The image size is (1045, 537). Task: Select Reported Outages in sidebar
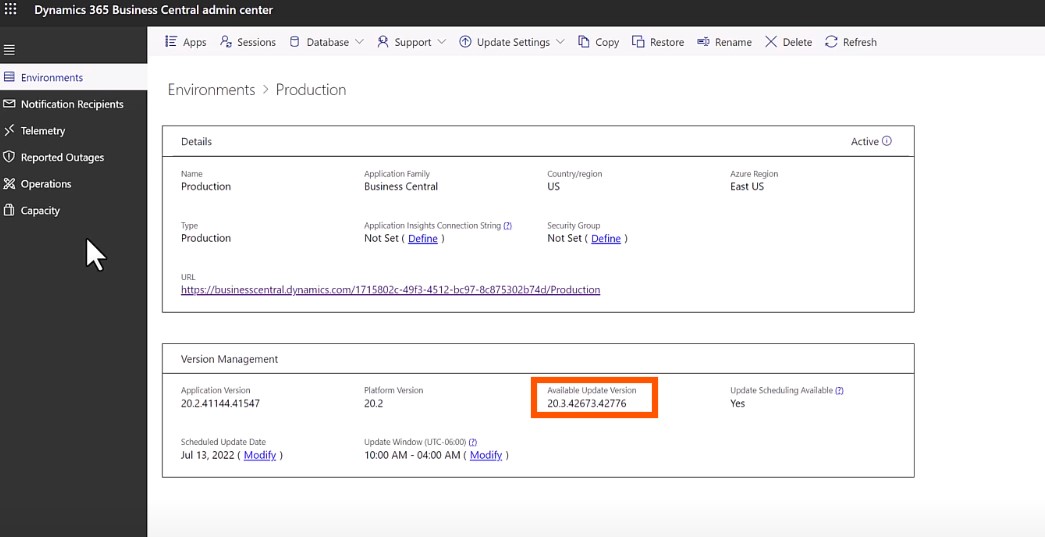62,157
